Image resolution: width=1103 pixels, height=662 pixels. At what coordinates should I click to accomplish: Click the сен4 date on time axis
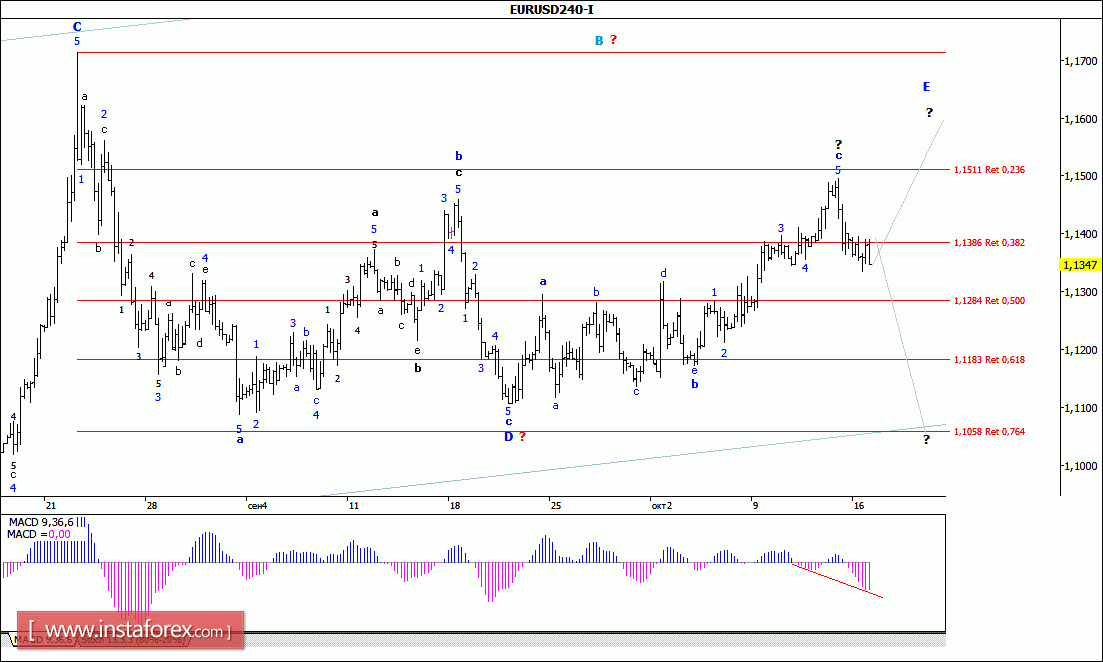coord(257,505)
